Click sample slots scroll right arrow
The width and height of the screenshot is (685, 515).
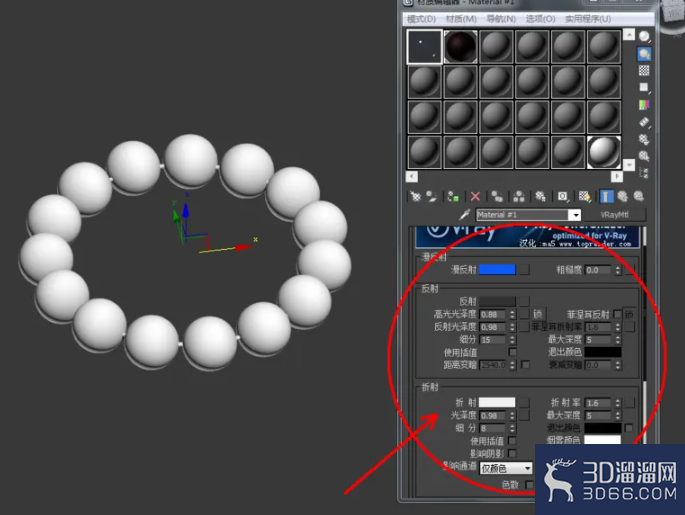tap(617, 176)
